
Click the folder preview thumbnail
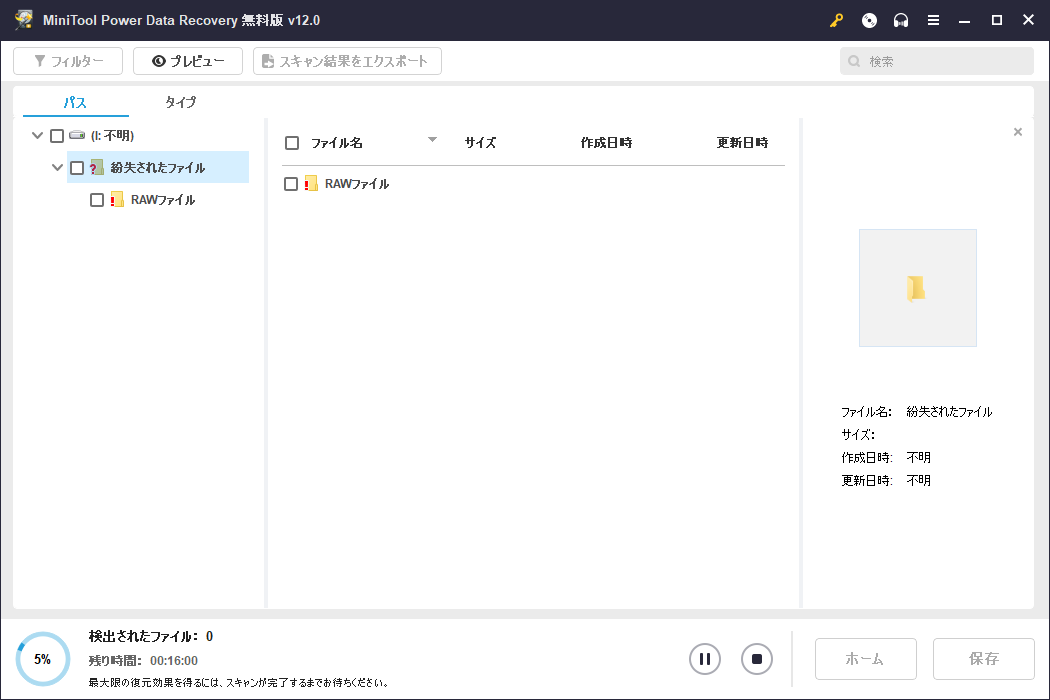[x=917, y=288]
